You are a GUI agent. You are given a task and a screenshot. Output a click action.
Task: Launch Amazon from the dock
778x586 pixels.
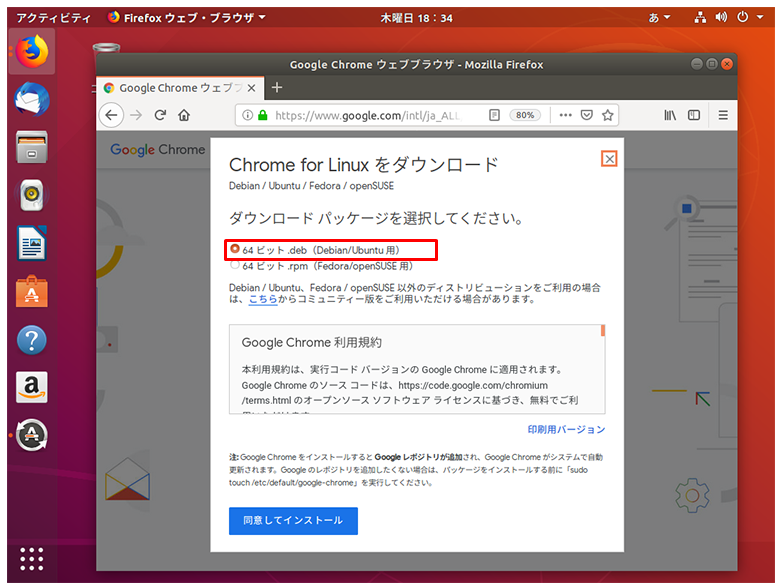click(x=32, y=387)
